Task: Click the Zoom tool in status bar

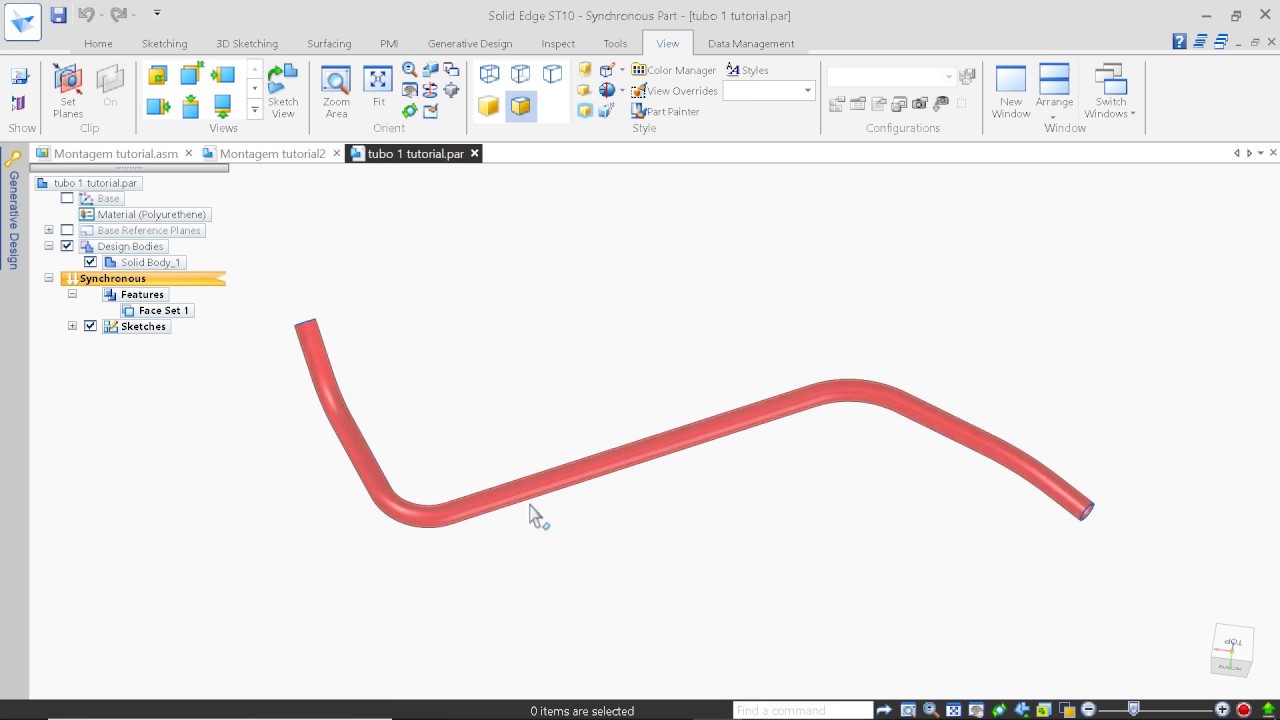Action: pos(931,710)
